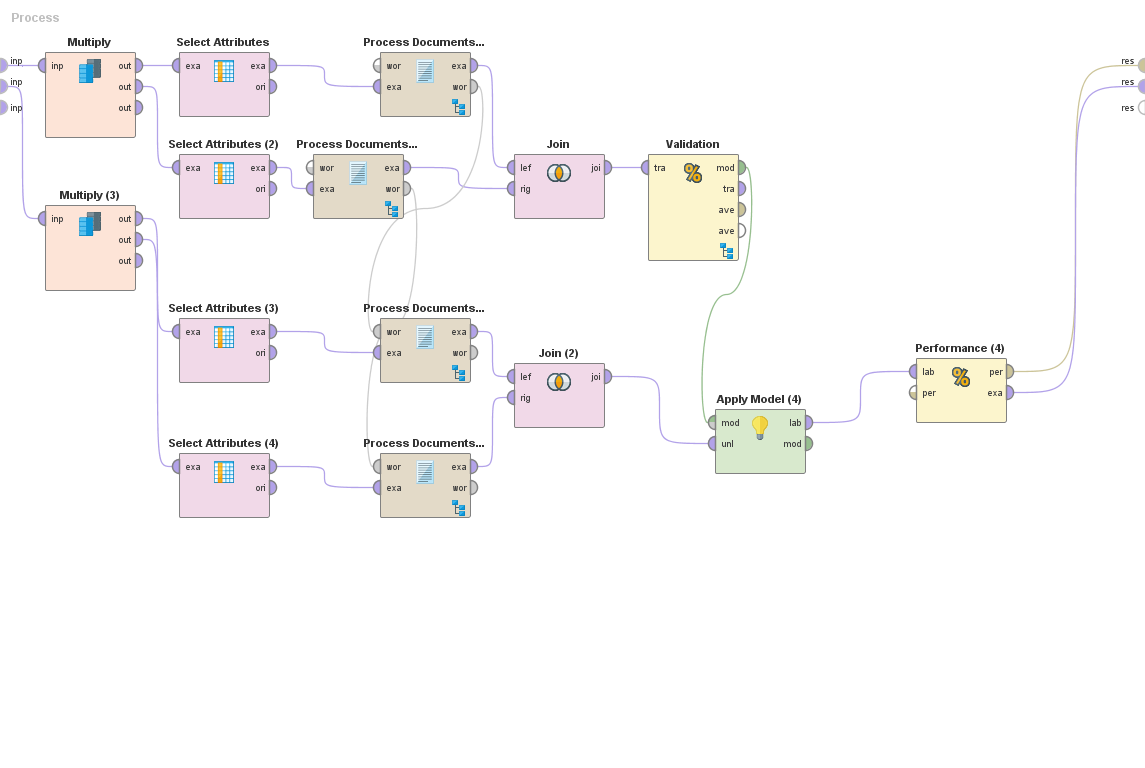The image size is (1145, 768).
Task: Click the Performance (4) percent icon
Action: click(961, 377)
